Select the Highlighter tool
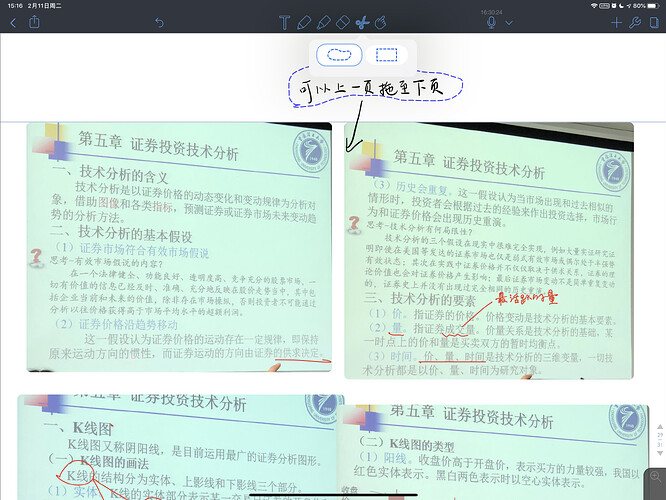The width and height of the screenshot is (666, 500). 324,22
